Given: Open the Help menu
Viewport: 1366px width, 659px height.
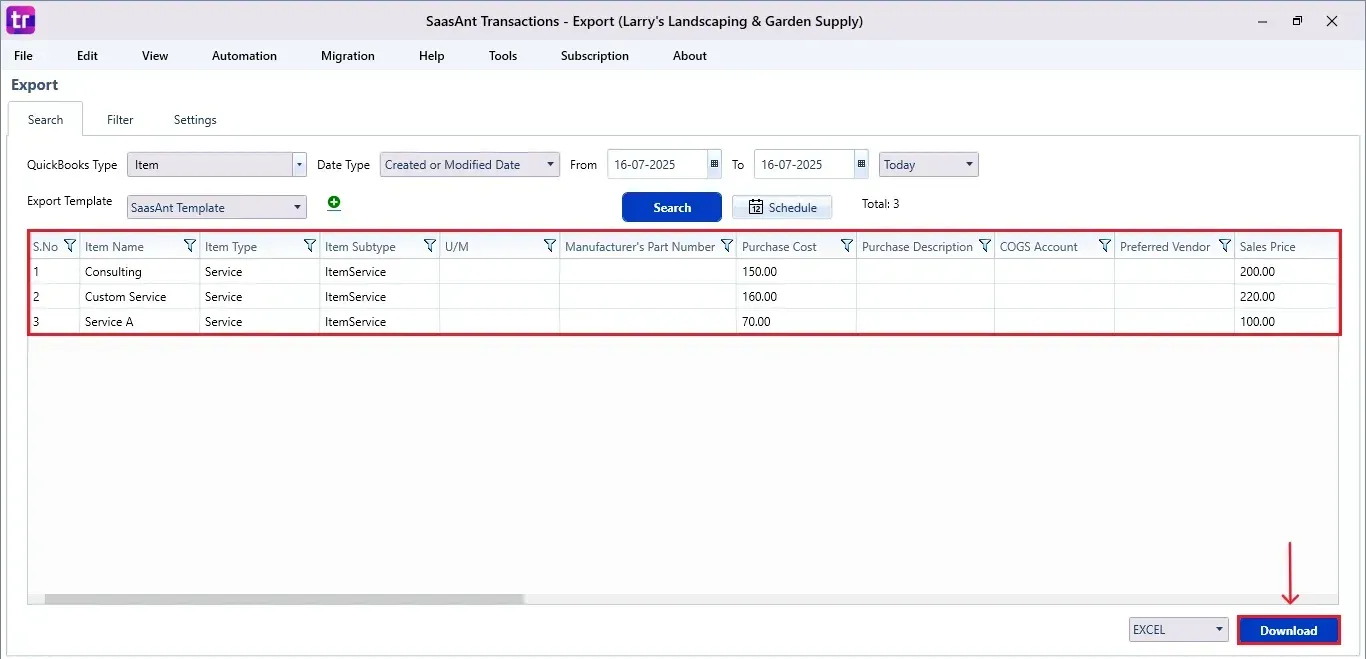Looking at the screenshot, I should tap(432, 56).
